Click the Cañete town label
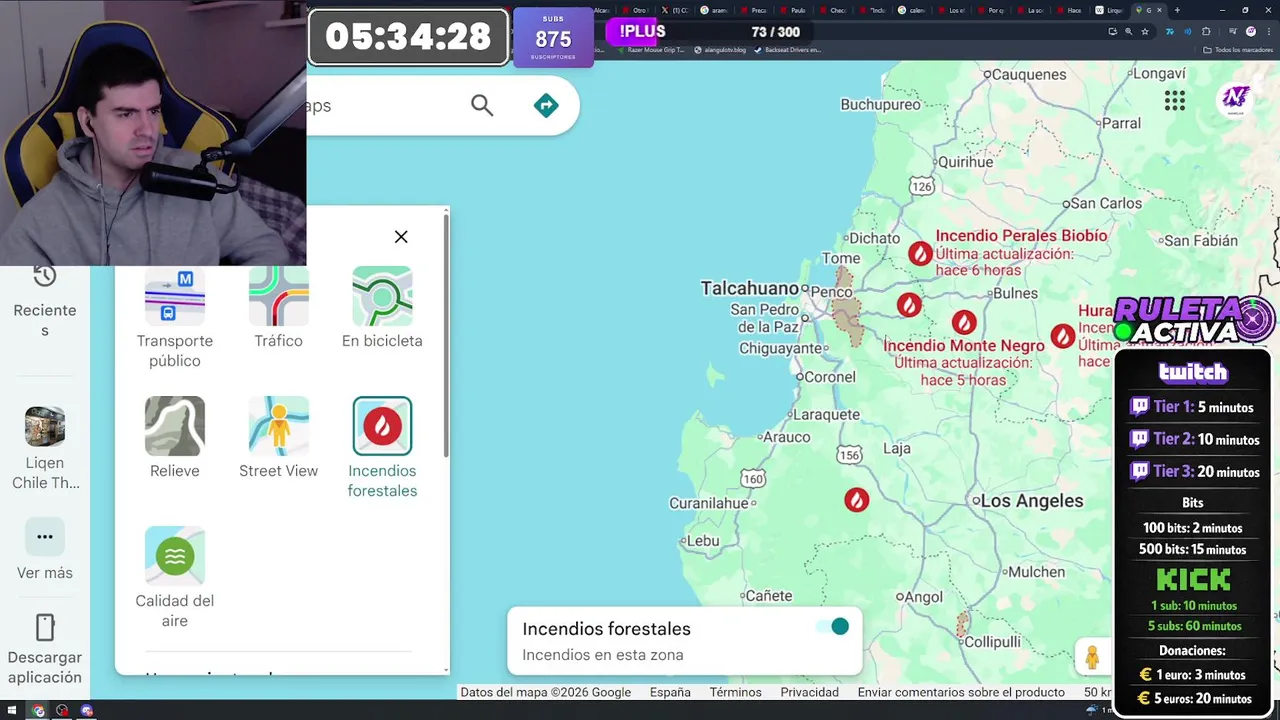 point(768,595)
